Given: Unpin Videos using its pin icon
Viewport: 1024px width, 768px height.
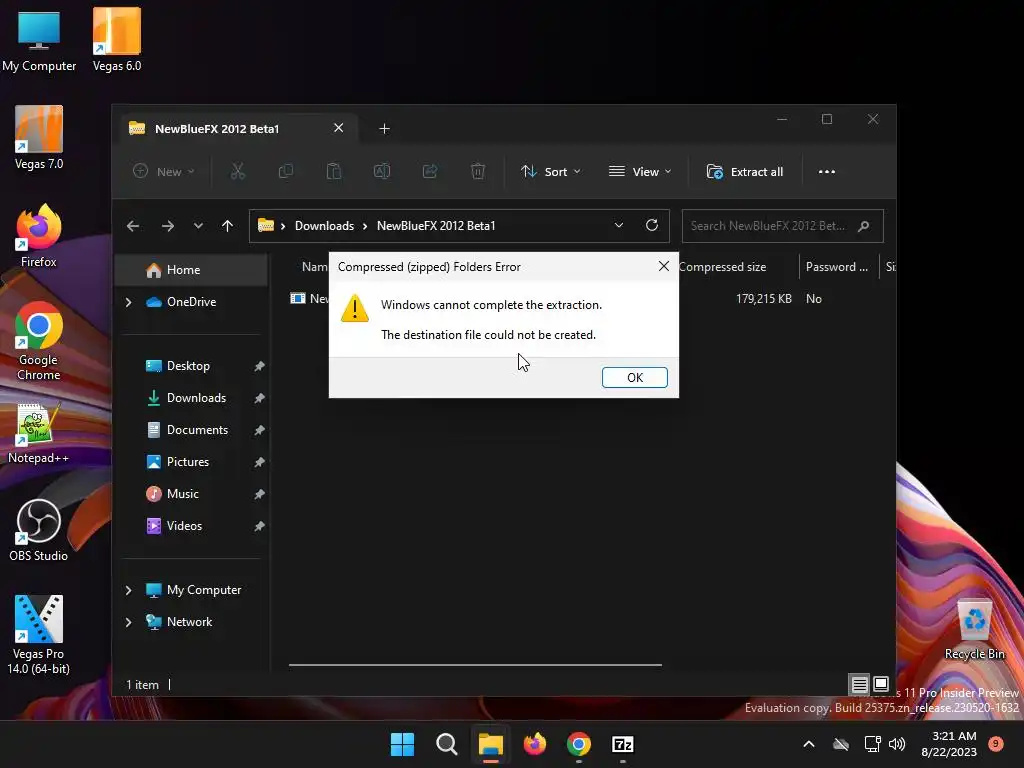Looking at the screenshot, I should pyautogui.click(x=259, y=526).
